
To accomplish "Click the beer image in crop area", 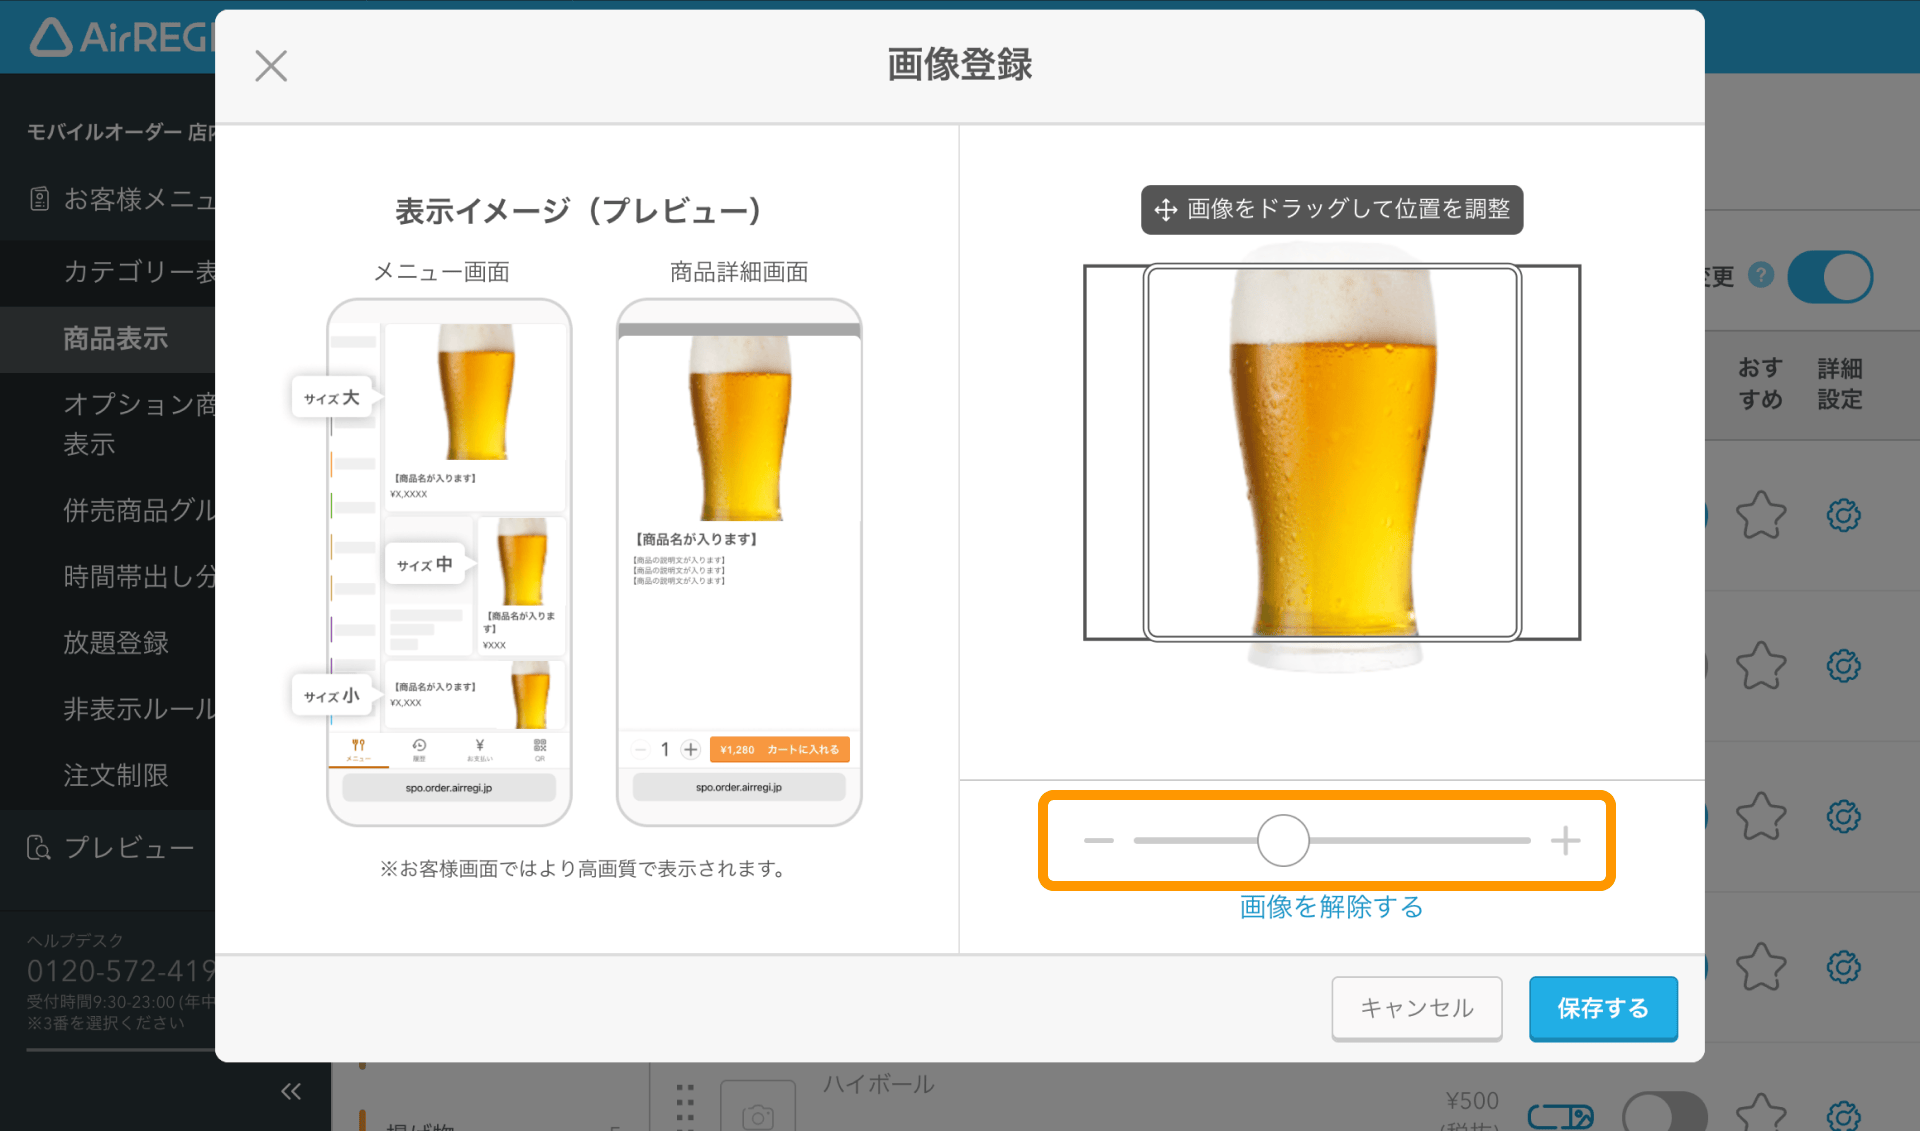I will click(1332, 452).
